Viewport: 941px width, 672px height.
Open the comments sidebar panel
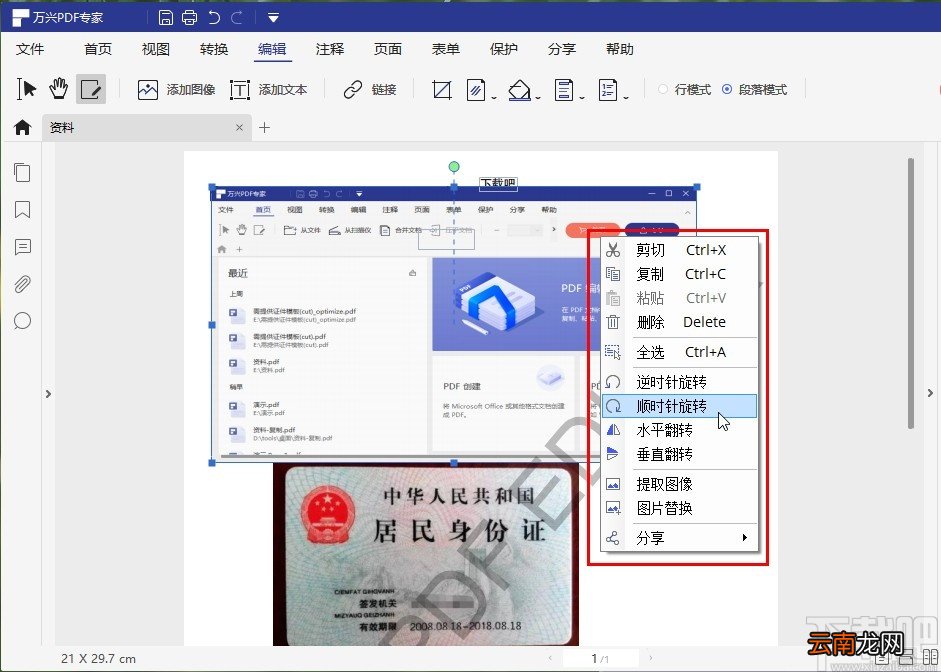[x=22, y=247]
